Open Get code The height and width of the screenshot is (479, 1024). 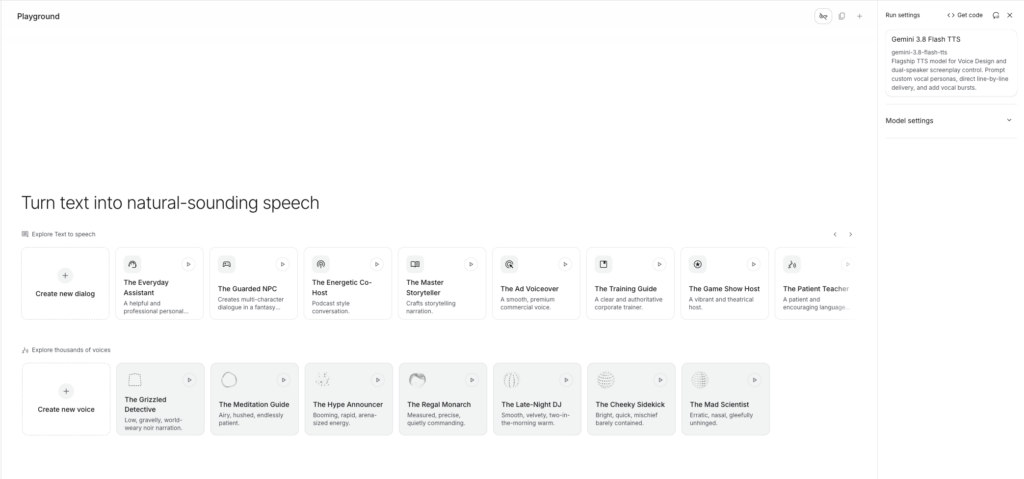click(965, 15)
